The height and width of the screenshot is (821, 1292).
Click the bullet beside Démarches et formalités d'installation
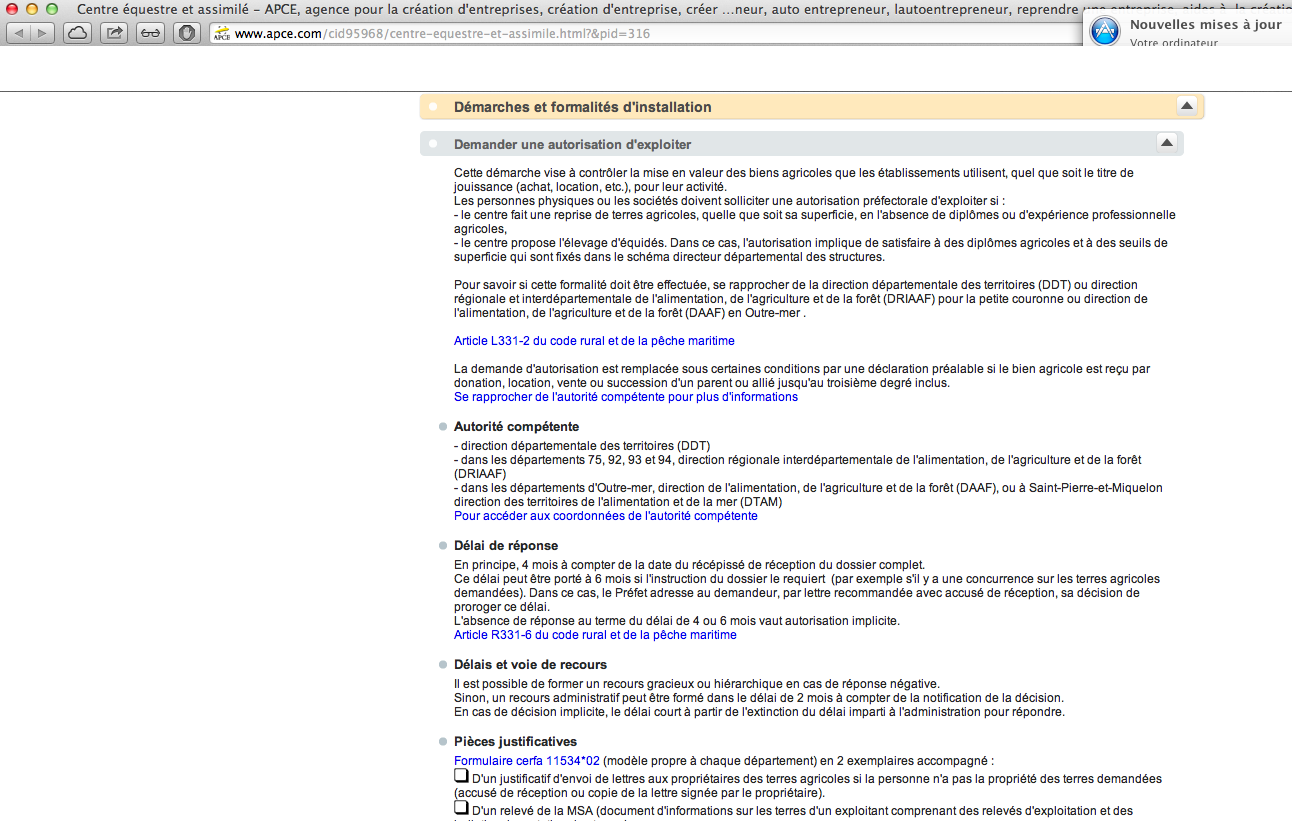click(x=433, y=106)
